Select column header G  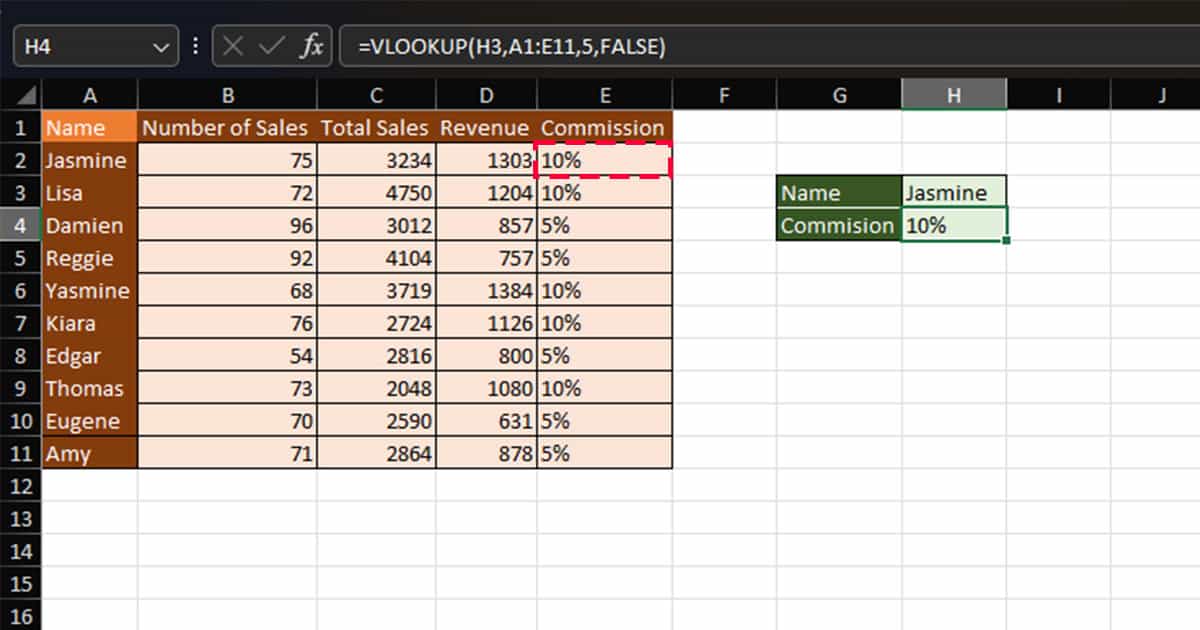839,95
